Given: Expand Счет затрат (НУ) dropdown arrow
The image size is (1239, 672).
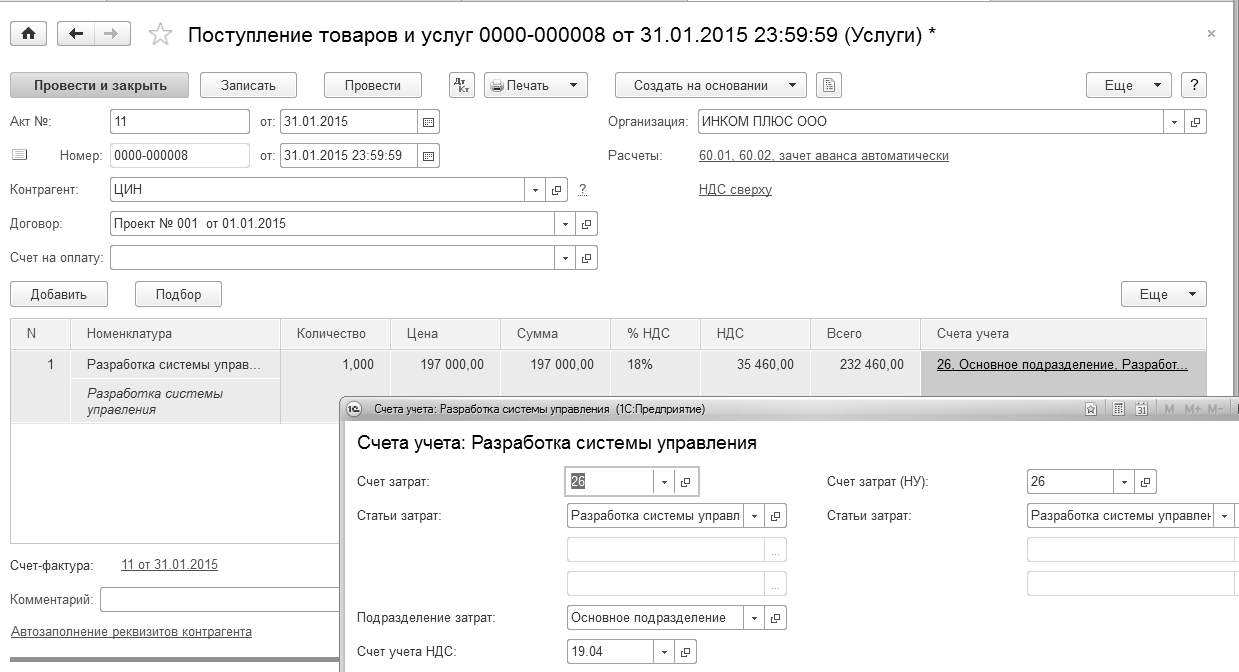Looking at the screenshot, I should point(1125,482).
